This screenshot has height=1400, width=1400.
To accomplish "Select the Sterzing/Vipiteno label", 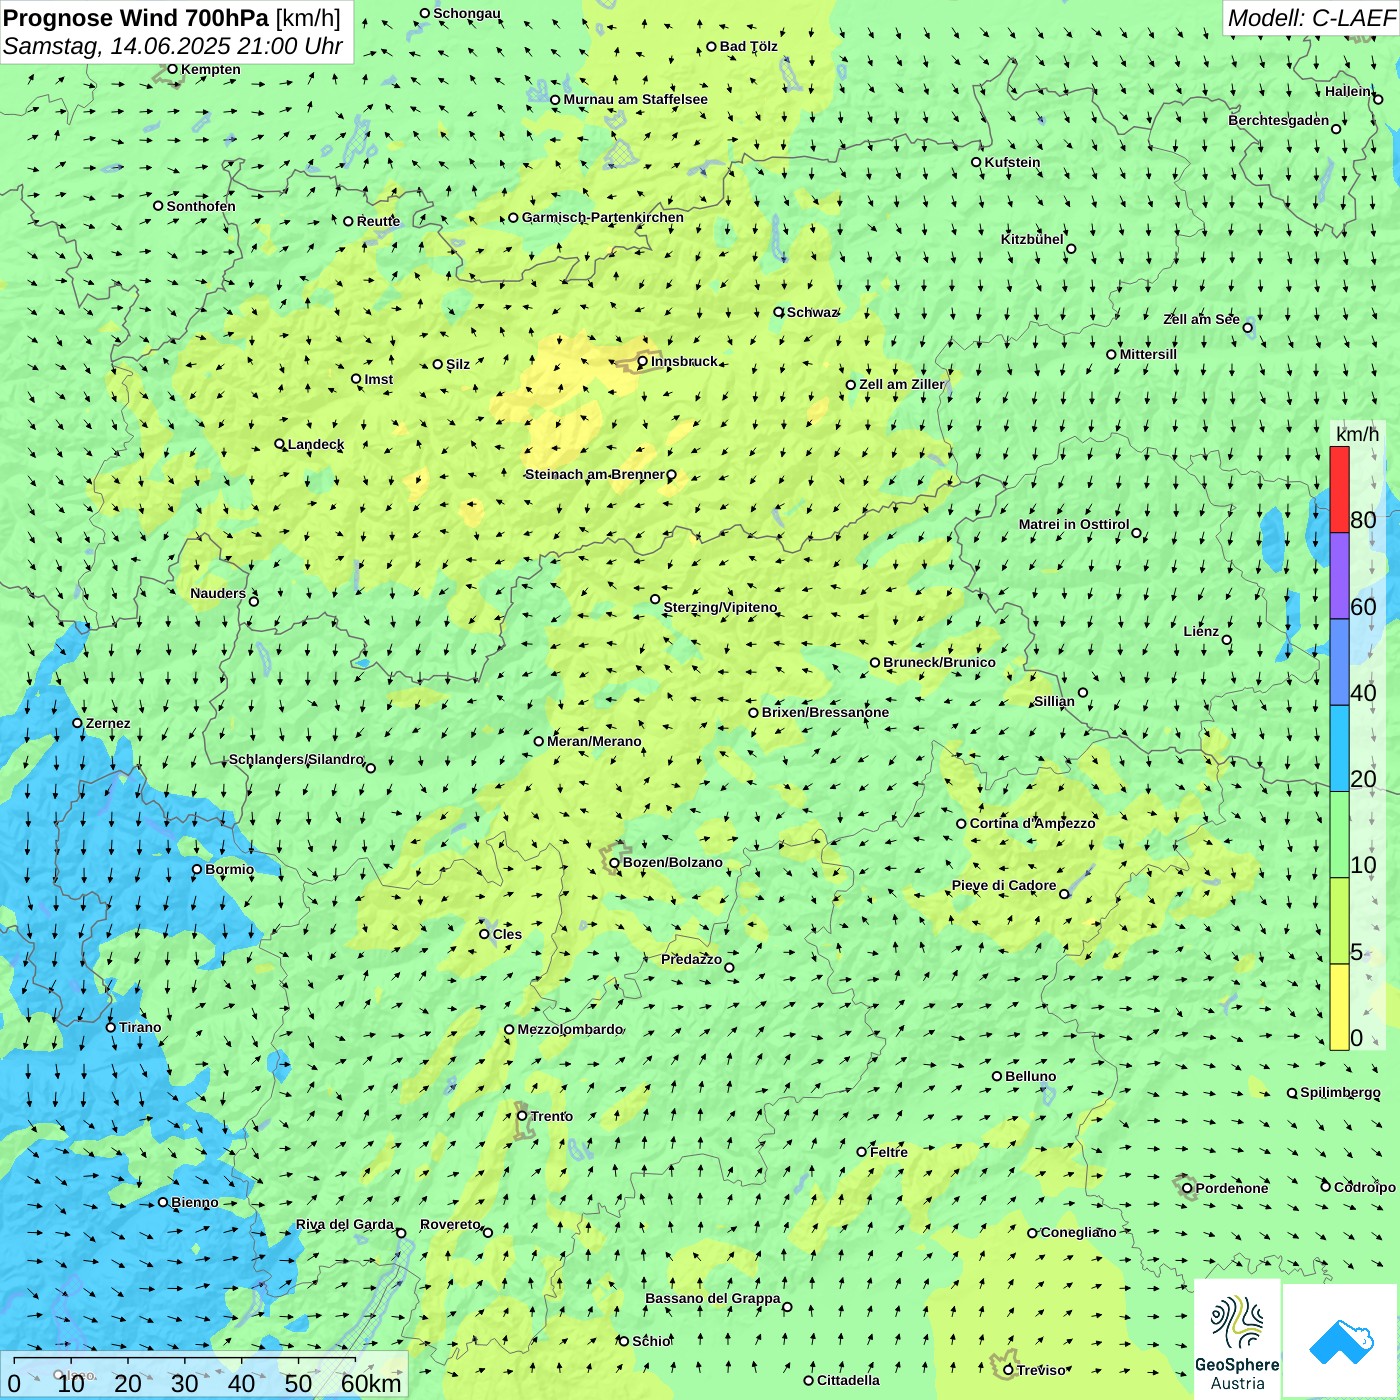I will (720, 607).
